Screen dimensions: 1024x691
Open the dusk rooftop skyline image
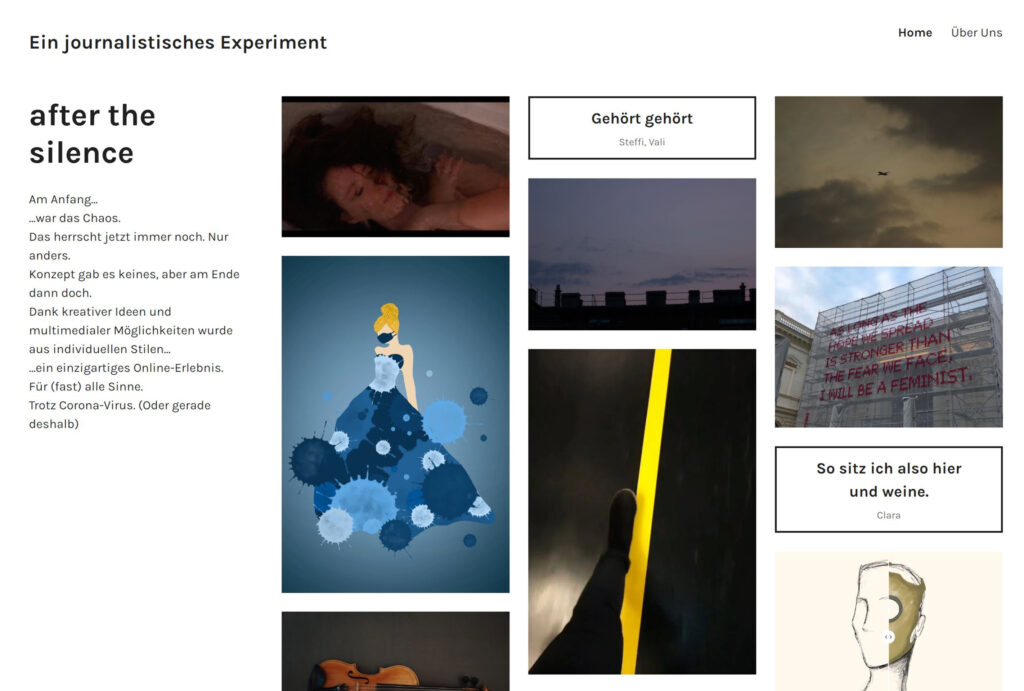tap(642, 254)
